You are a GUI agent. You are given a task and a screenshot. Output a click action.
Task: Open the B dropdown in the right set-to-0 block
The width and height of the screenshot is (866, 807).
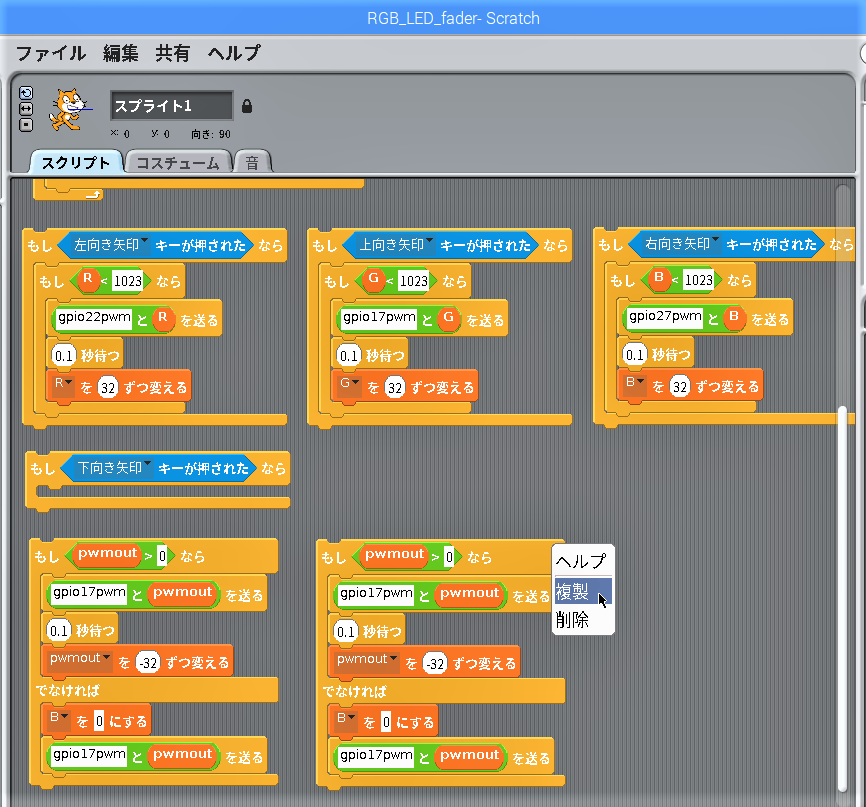346,719
